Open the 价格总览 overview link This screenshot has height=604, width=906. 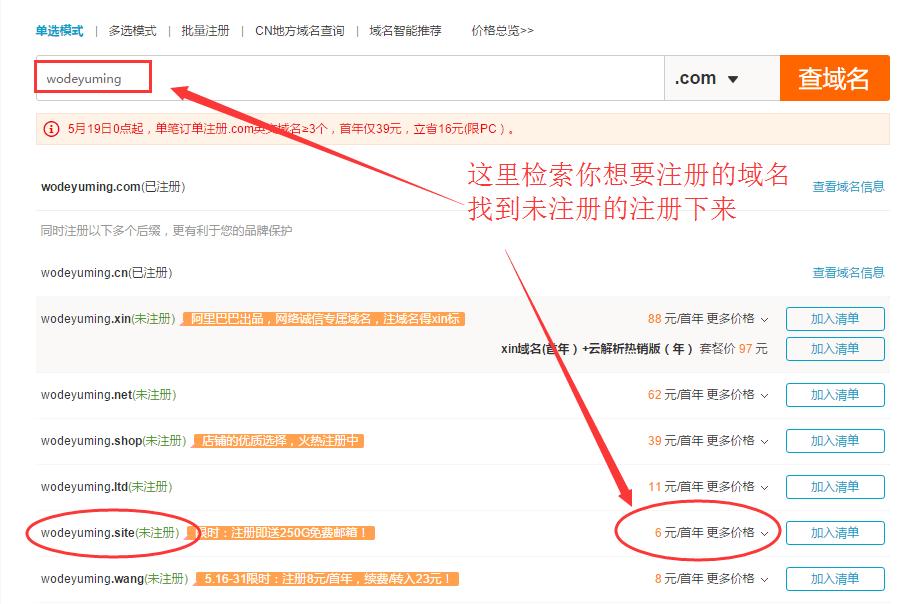499,30
